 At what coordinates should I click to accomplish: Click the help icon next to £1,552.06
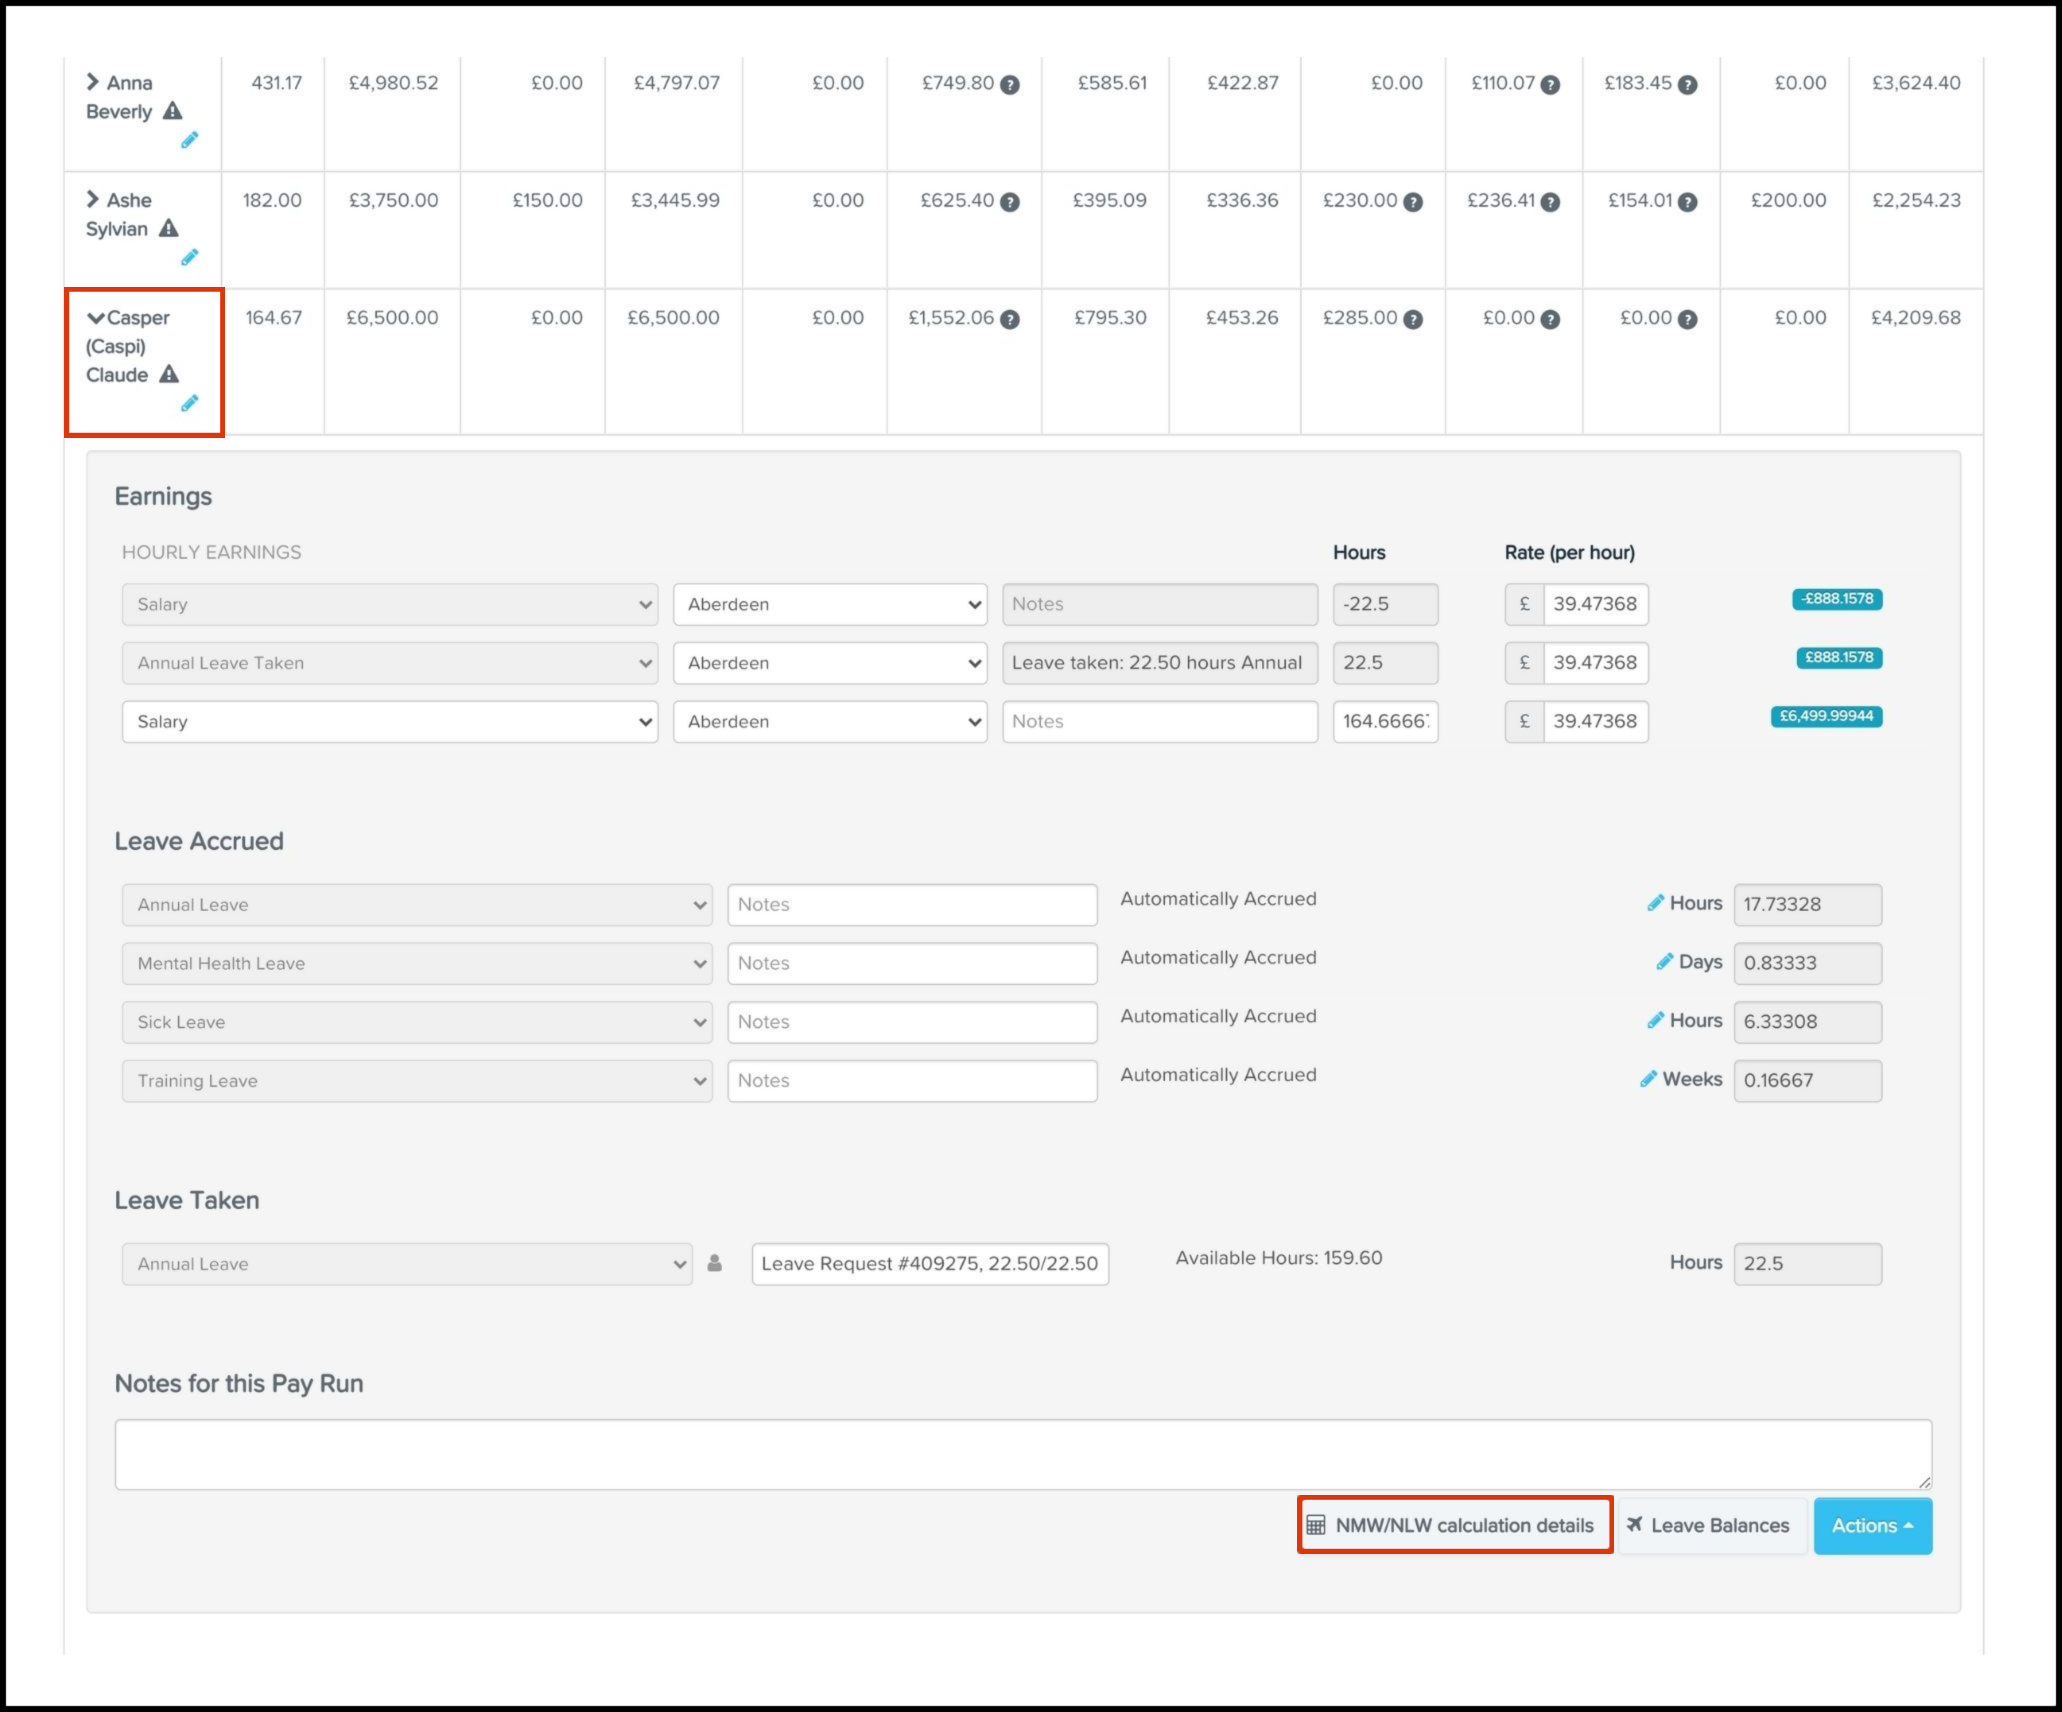pos(1010,319)
